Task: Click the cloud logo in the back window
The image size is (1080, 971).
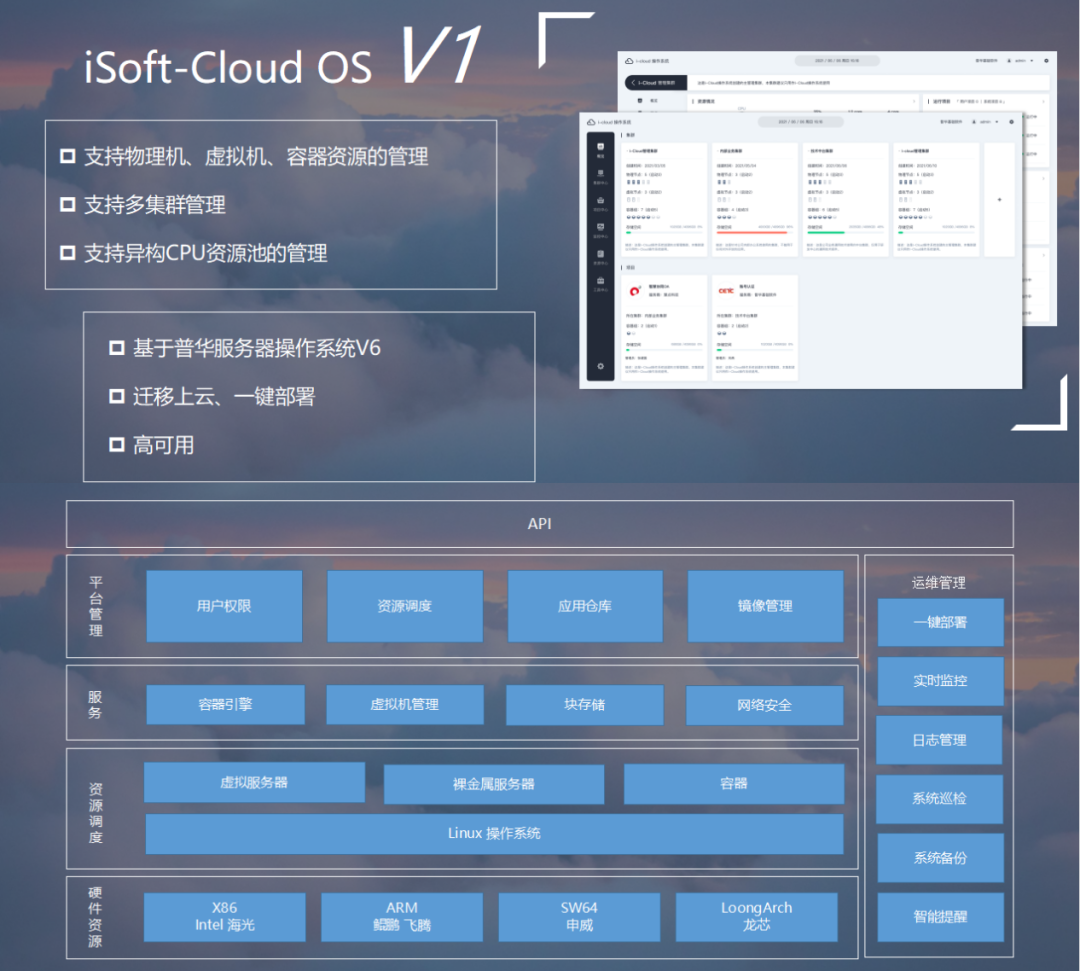Action: [629, 61]
